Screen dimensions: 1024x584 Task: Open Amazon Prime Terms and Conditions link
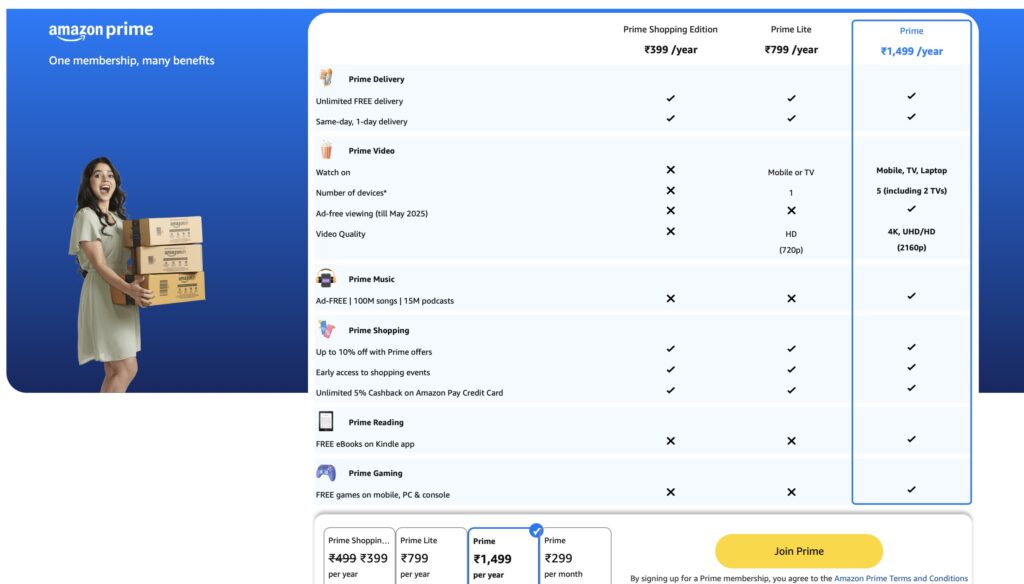901,579
